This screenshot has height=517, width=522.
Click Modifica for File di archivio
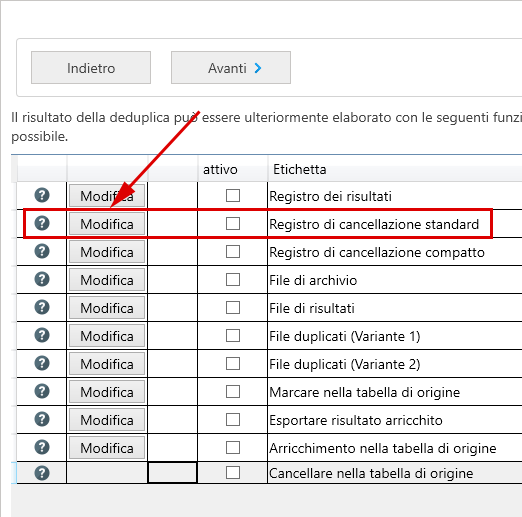point(107,280)
